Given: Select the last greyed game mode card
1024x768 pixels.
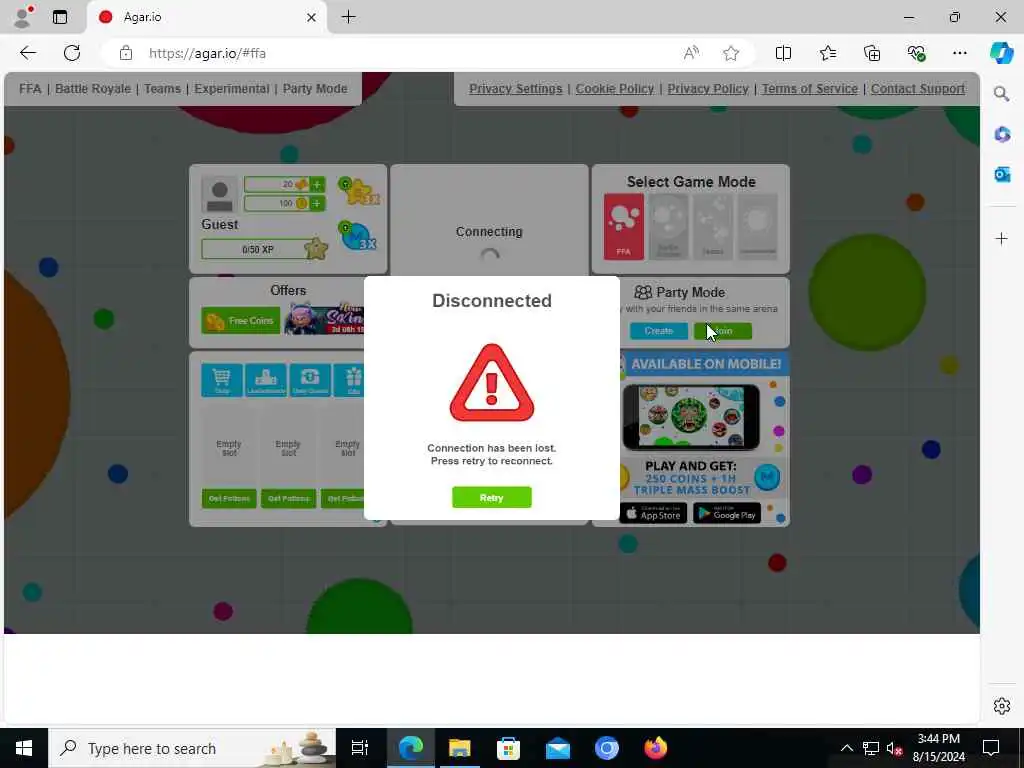Looking at the screenshot, I should (758, 227).
